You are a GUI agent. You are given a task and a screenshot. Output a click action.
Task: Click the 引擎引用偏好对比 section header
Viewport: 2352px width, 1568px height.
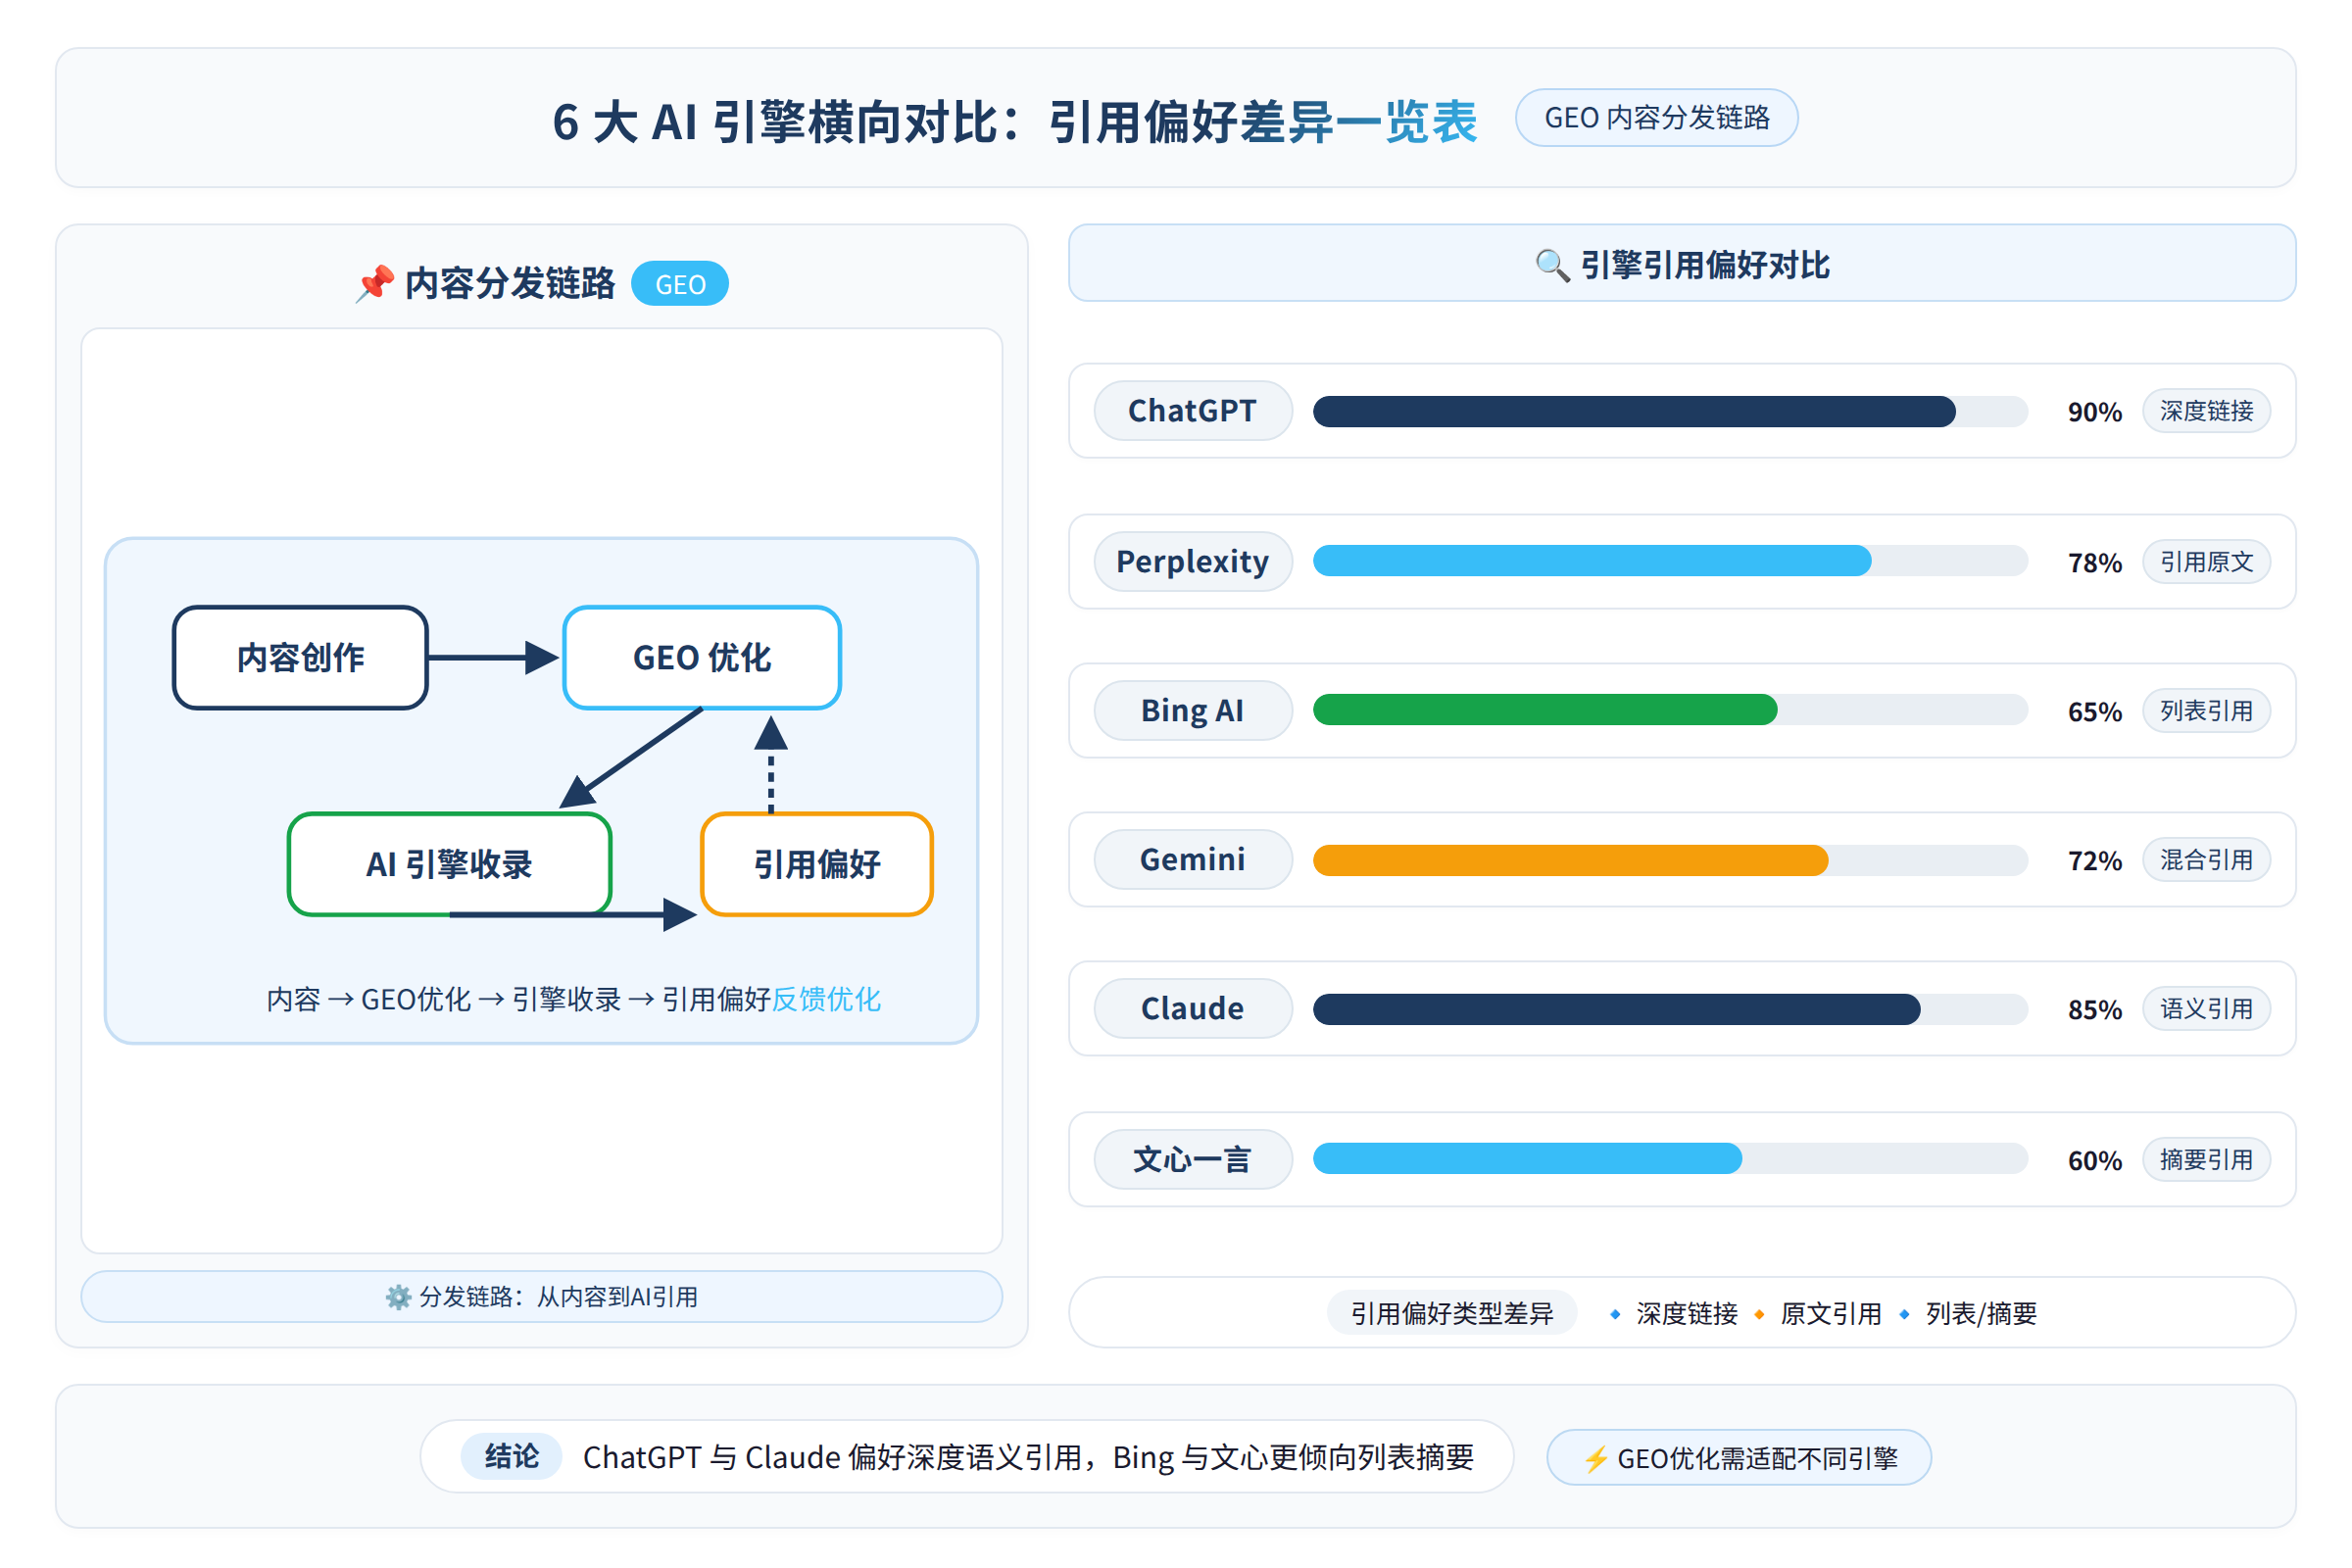tap(1682, 263)
